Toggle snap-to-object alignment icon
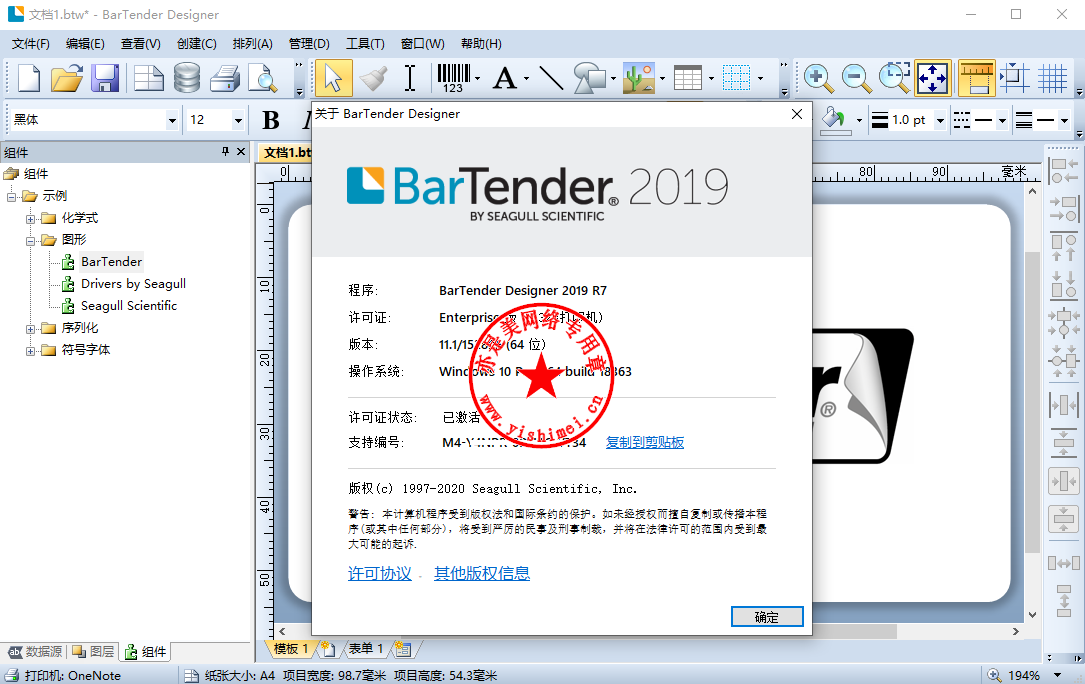The image size is (1085, 684). coord(1014,78)
